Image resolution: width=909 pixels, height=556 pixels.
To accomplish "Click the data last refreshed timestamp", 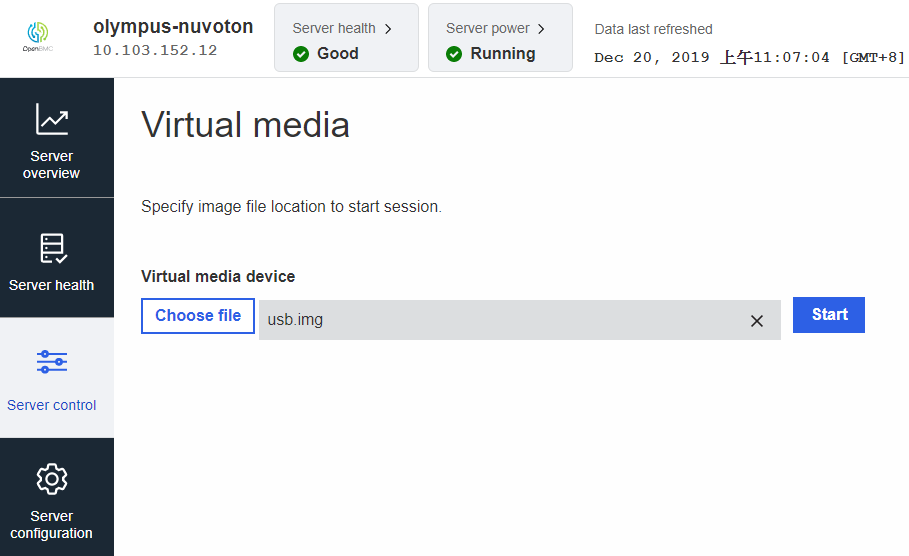I will [749, 58].
